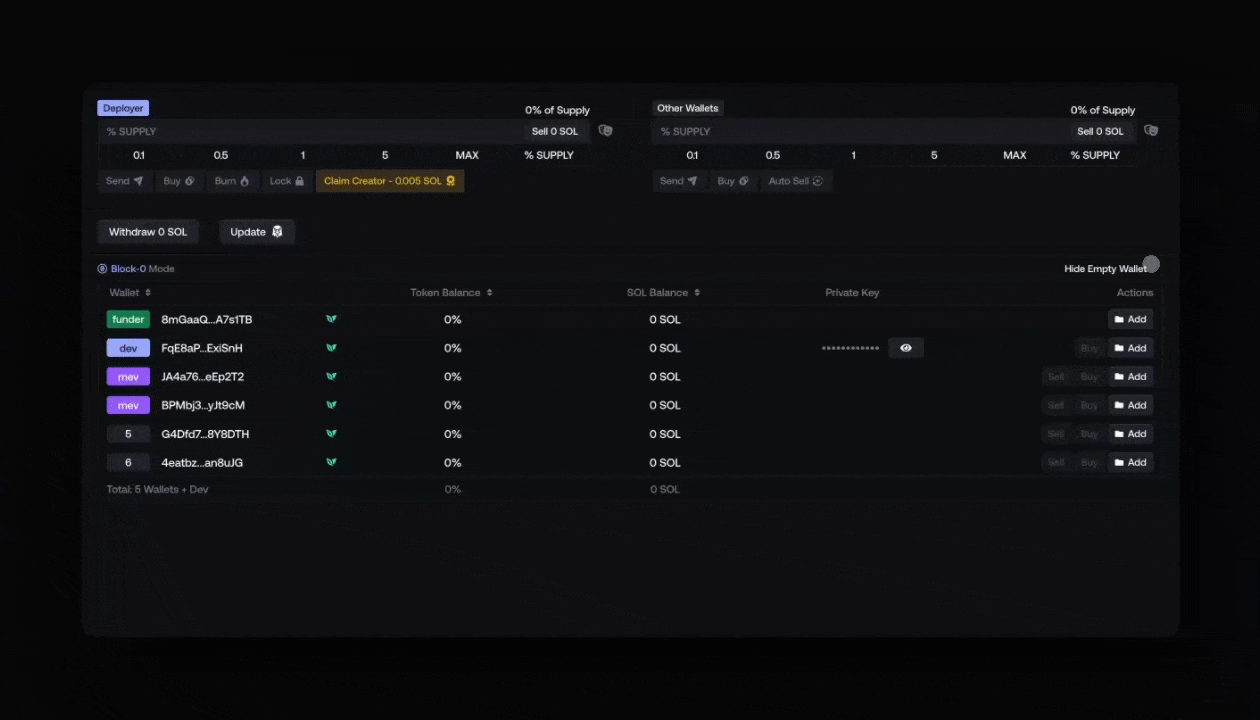Toggle the Hide Empty Wallet switch
Viewport: 1260px width, 720px height.
coord(1150,265)
